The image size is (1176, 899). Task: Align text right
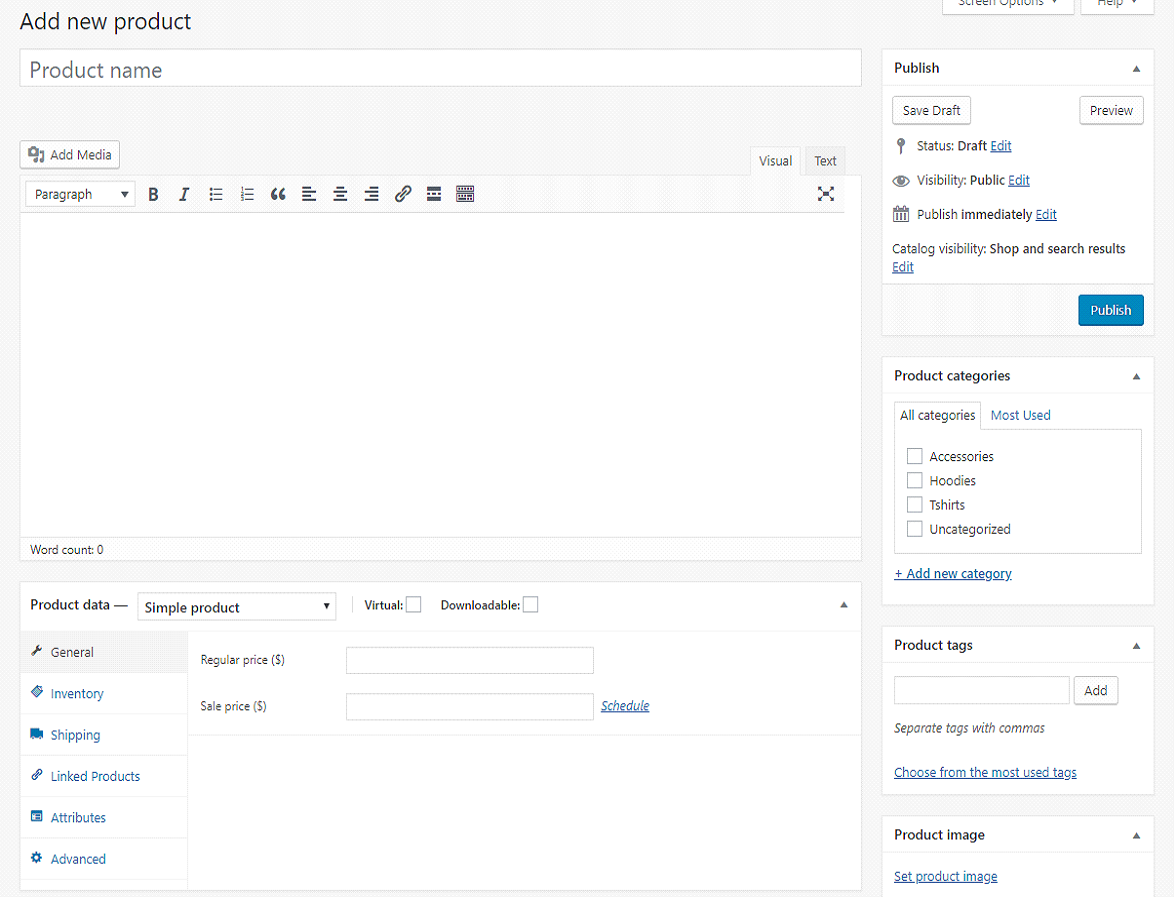(x=371, y=194)
